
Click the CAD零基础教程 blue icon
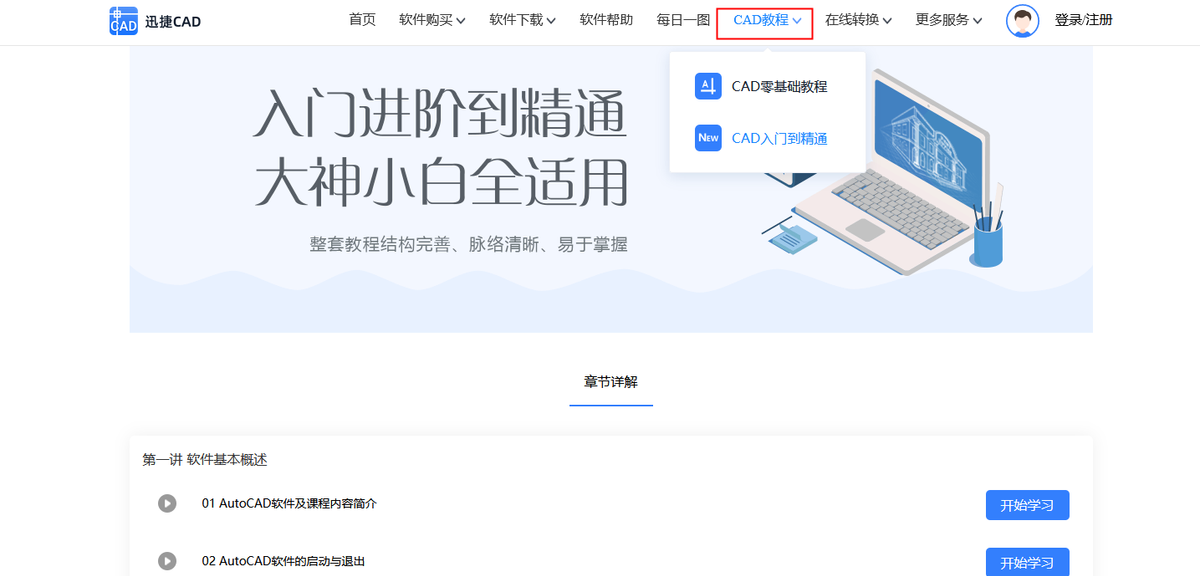pos(708,86)
